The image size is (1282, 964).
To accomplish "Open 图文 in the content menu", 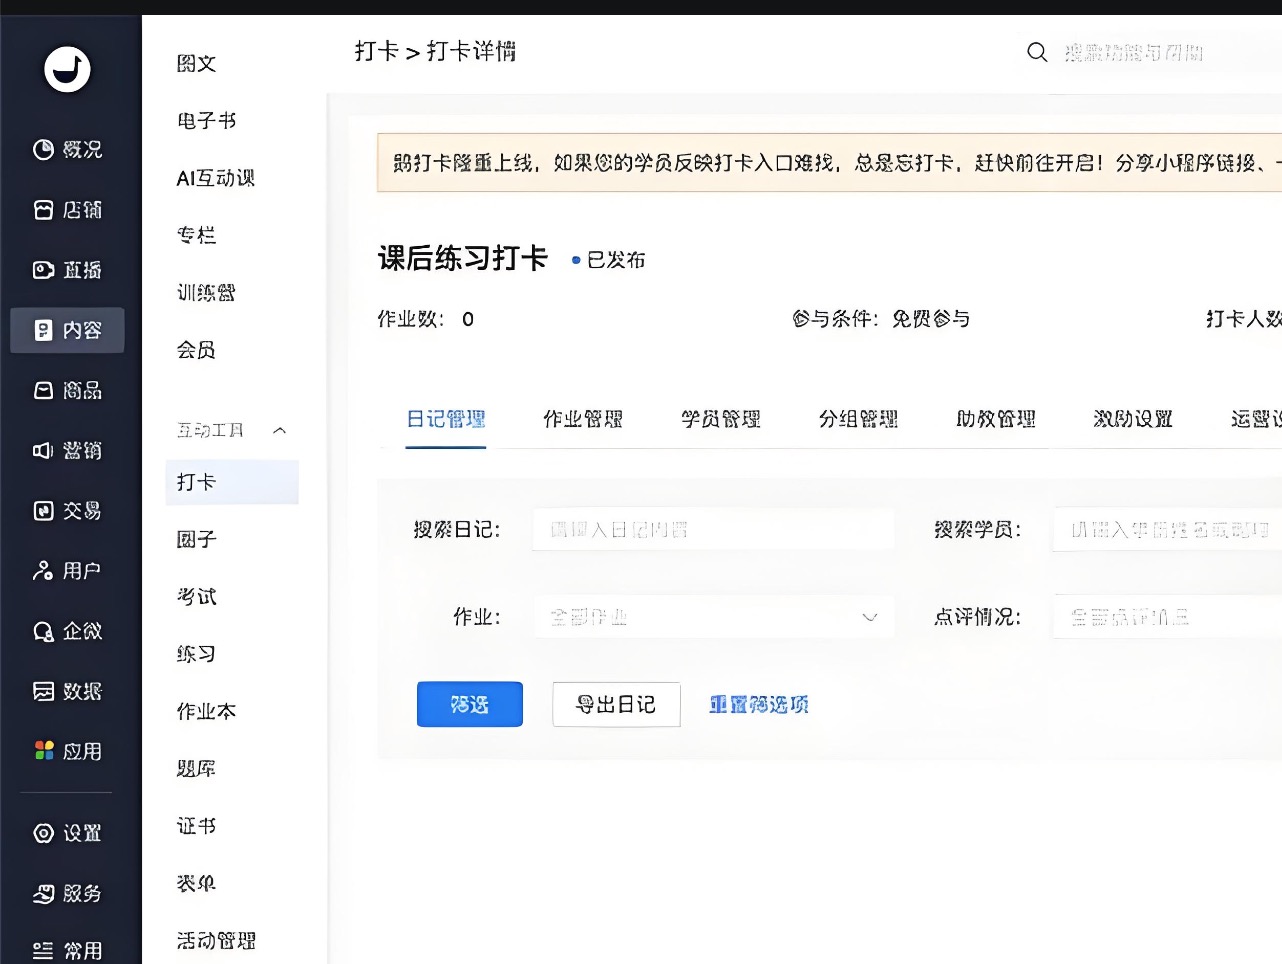I will (x=196, y=63).
